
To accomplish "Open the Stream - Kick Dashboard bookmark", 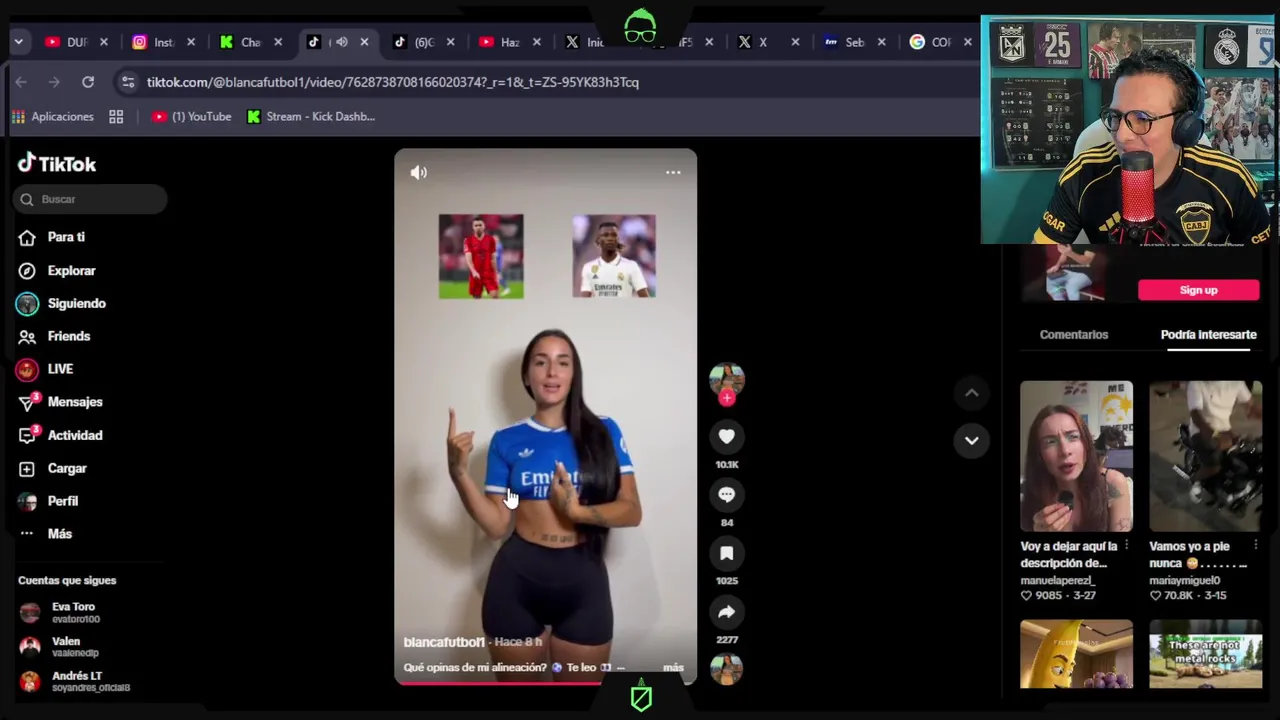I will (311, 117).
